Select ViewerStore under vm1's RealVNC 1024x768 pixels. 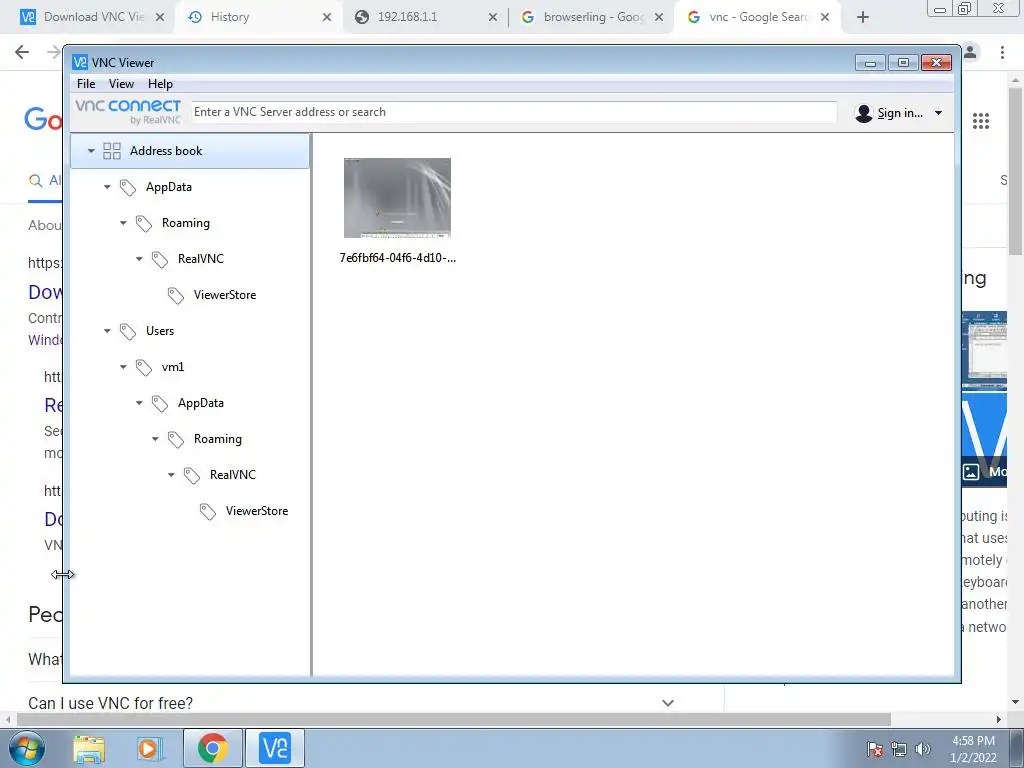pos(257,511)
